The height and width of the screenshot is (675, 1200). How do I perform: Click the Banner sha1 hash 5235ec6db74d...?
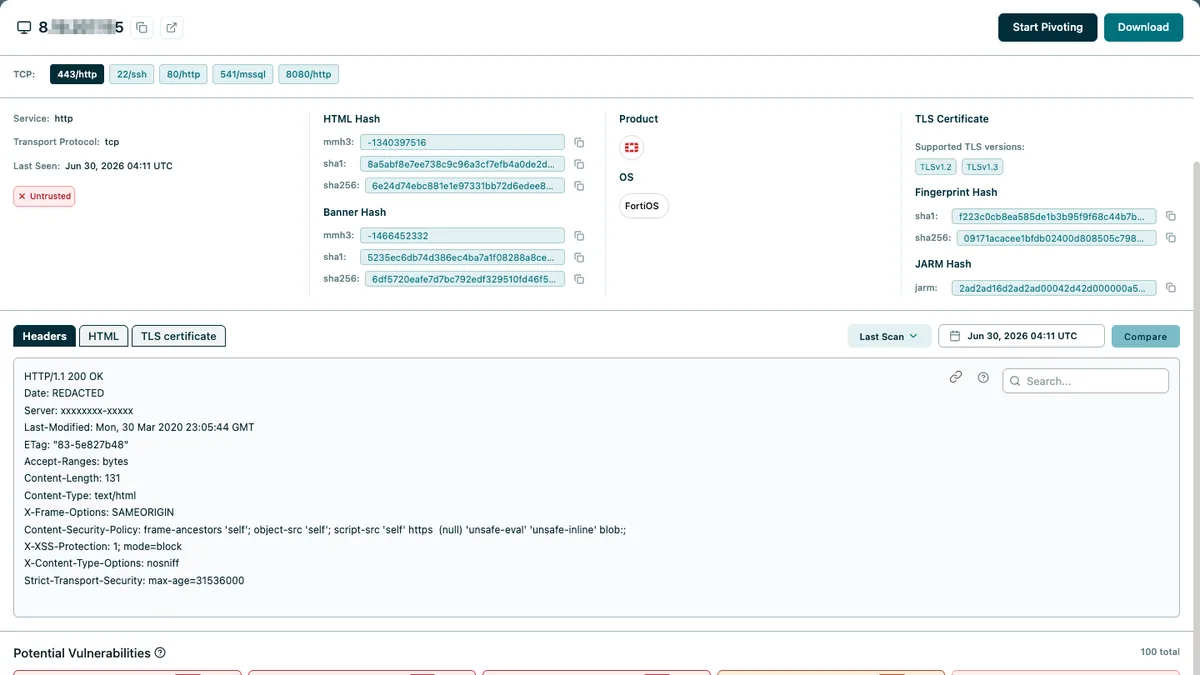tap(464, 258)
